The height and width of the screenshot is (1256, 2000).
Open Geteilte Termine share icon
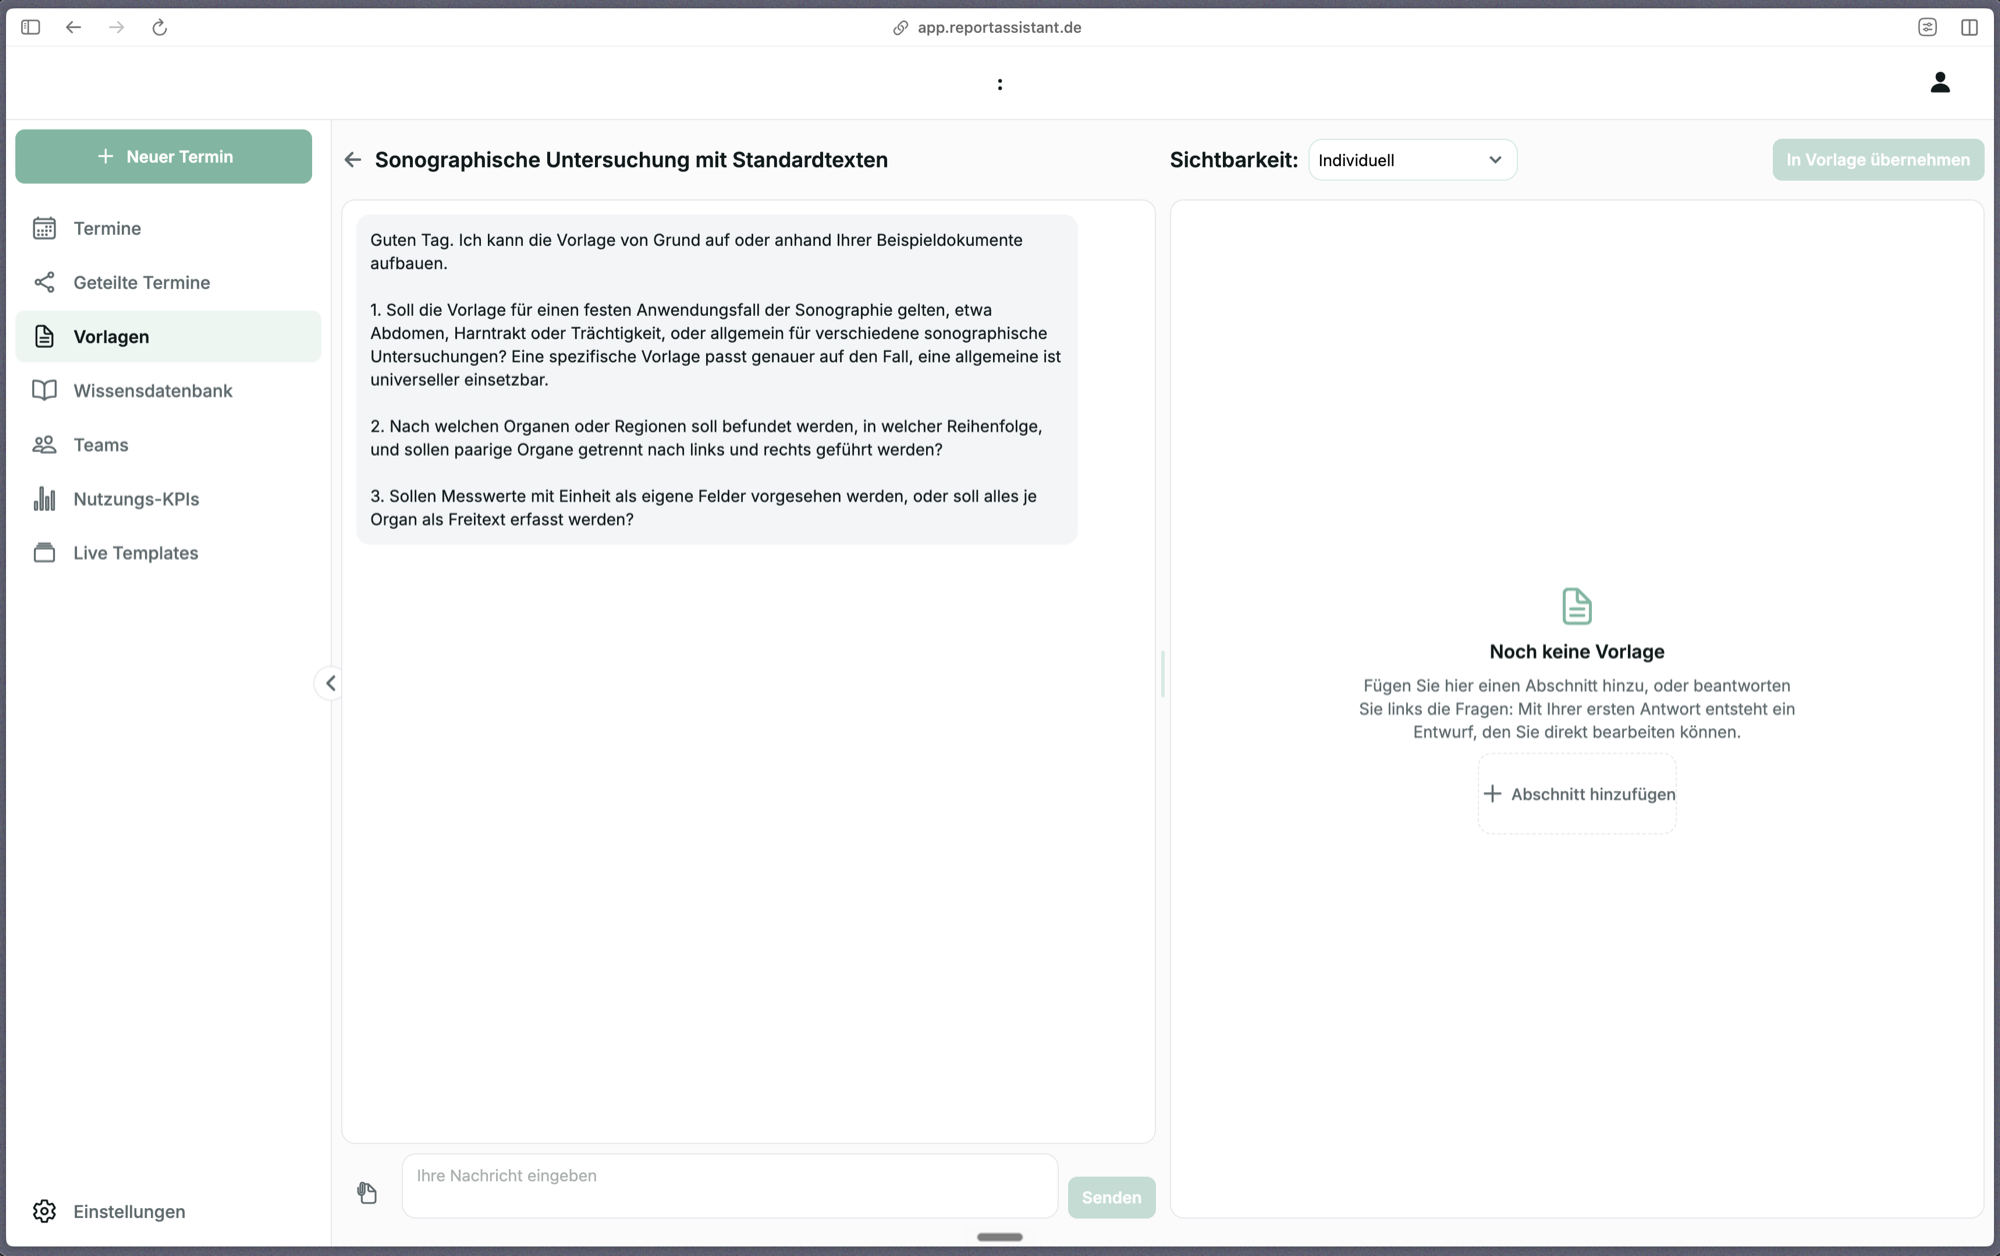click(x=44, y=282)
